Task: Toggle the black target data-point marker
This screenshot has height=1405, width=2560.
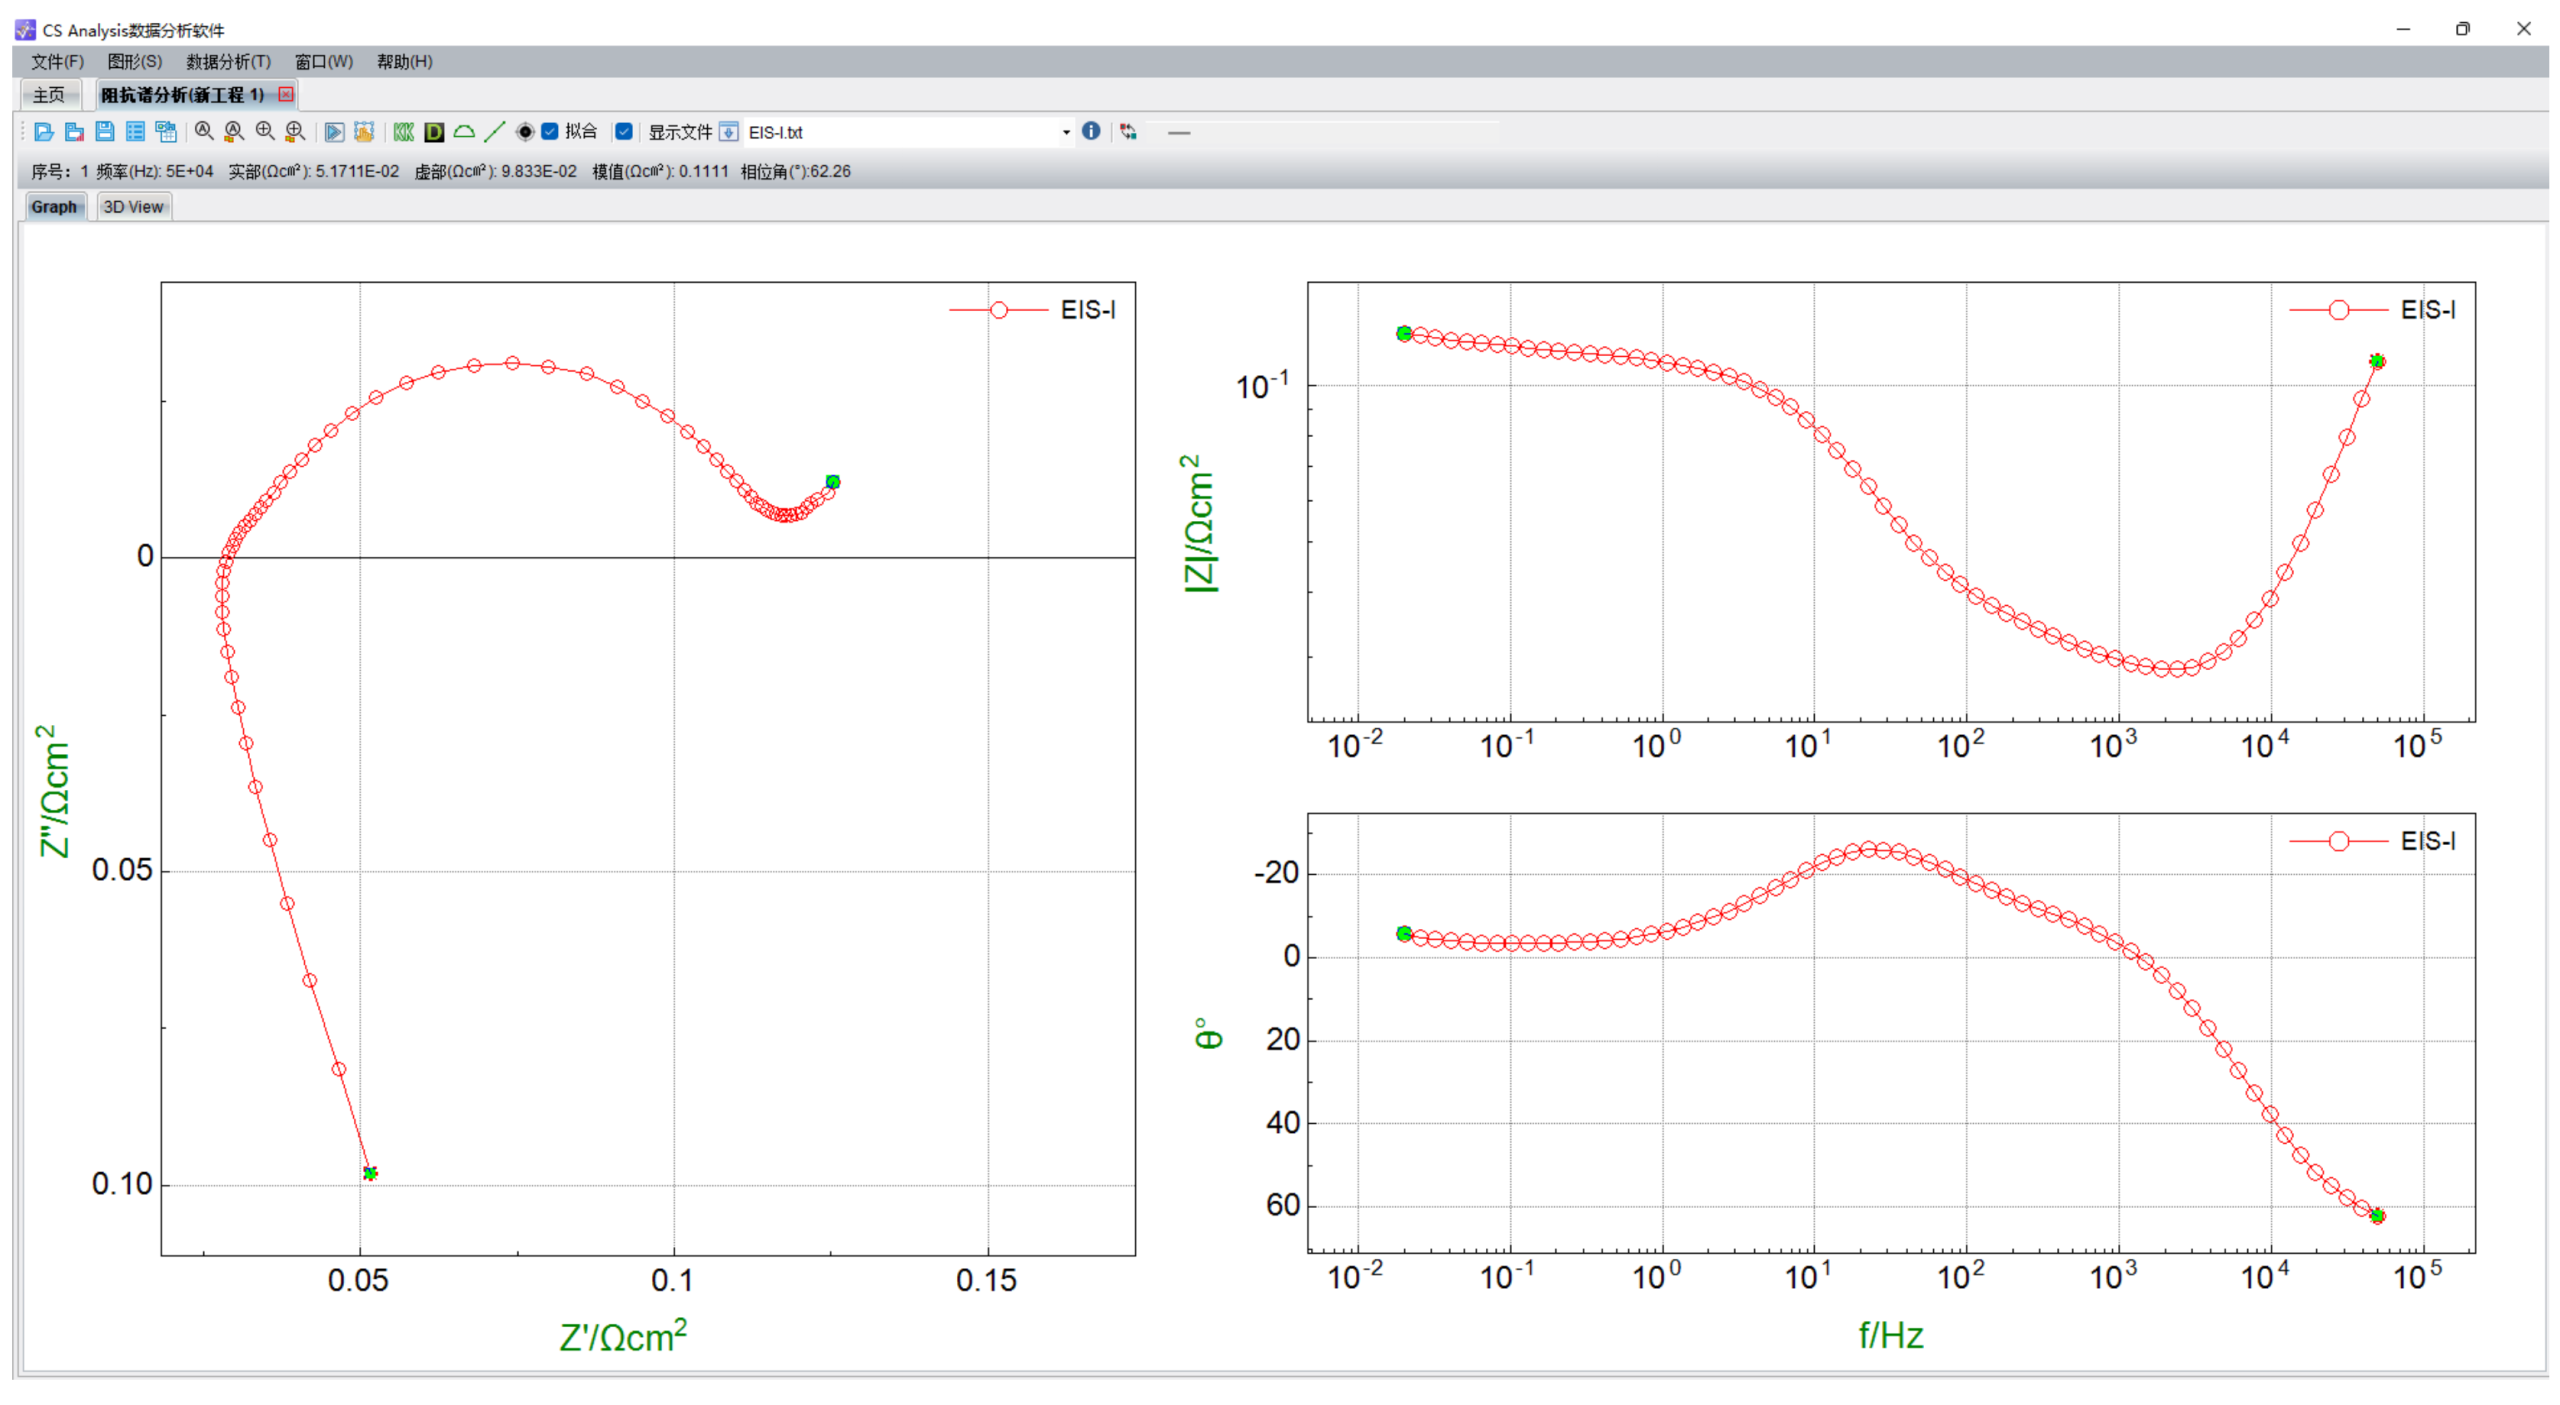Action: coord(524,132)
